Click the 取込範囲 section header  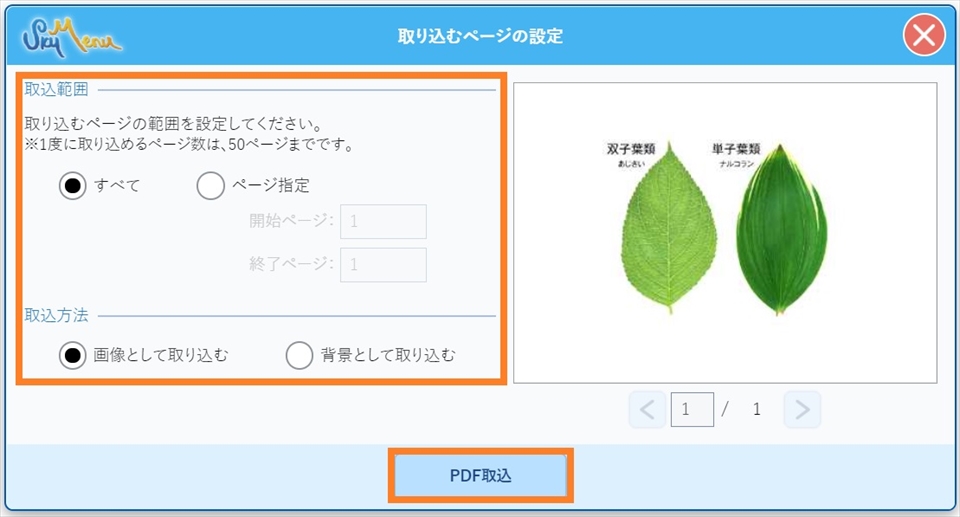(56, 89)
